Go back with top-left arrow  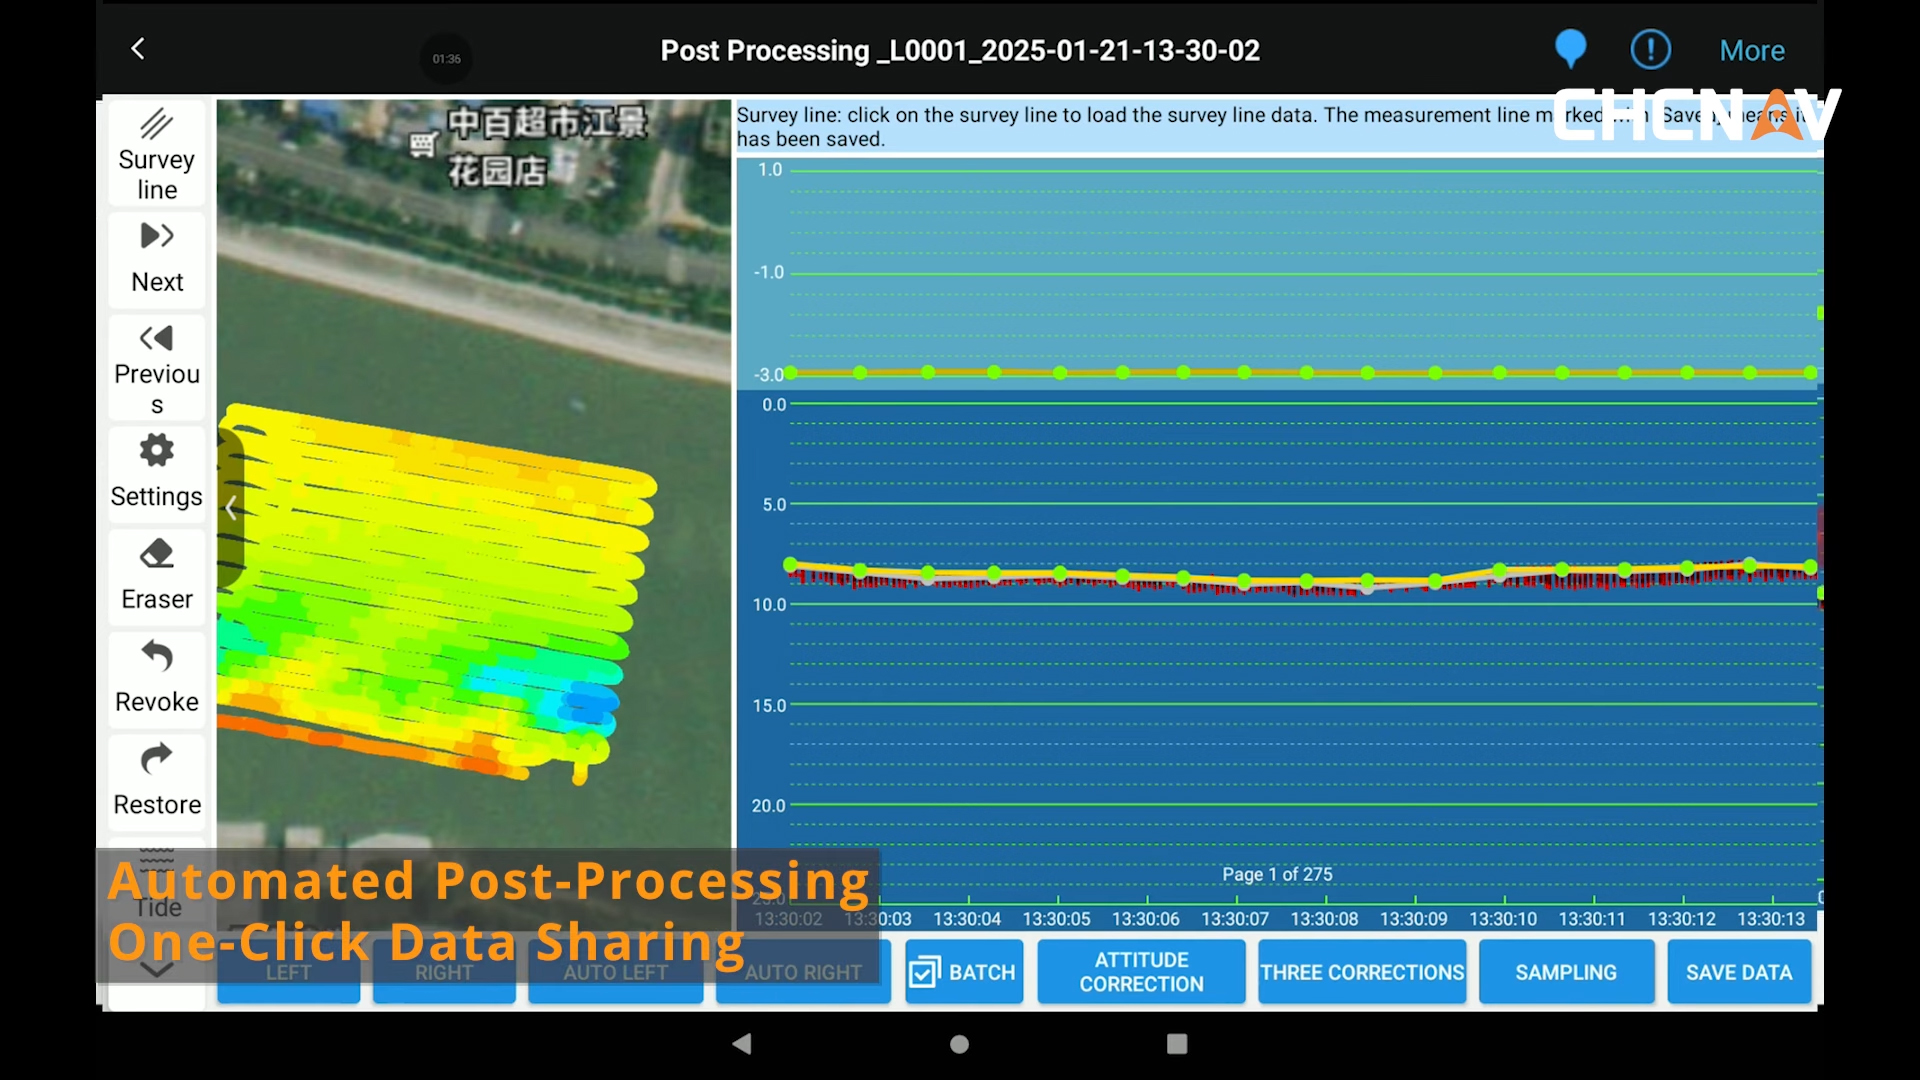click(x=138, y=49)
